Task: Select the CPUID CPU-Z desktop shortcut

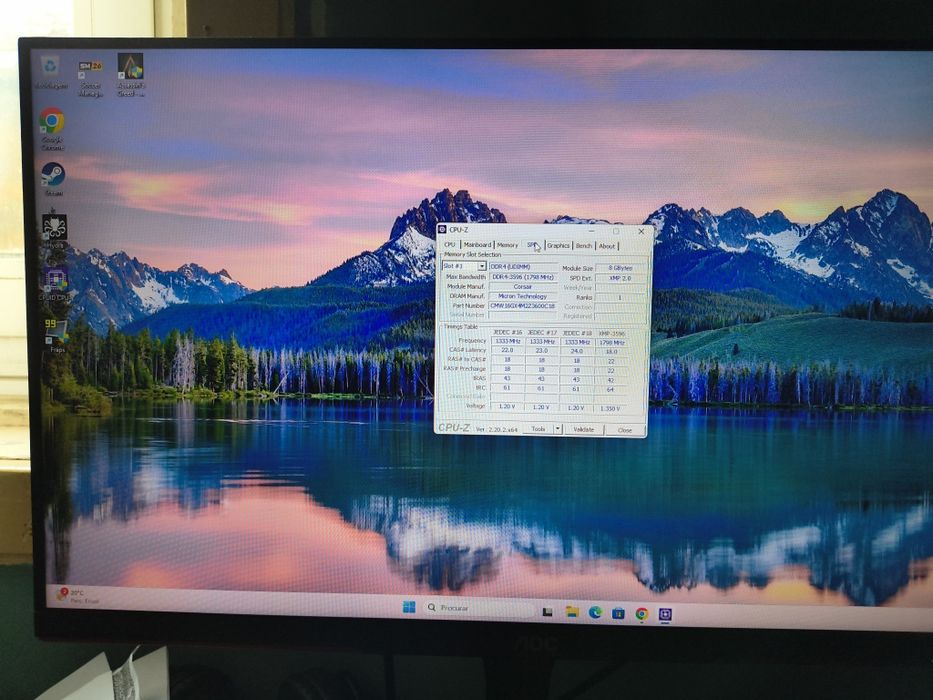Action: coord(55,283)
